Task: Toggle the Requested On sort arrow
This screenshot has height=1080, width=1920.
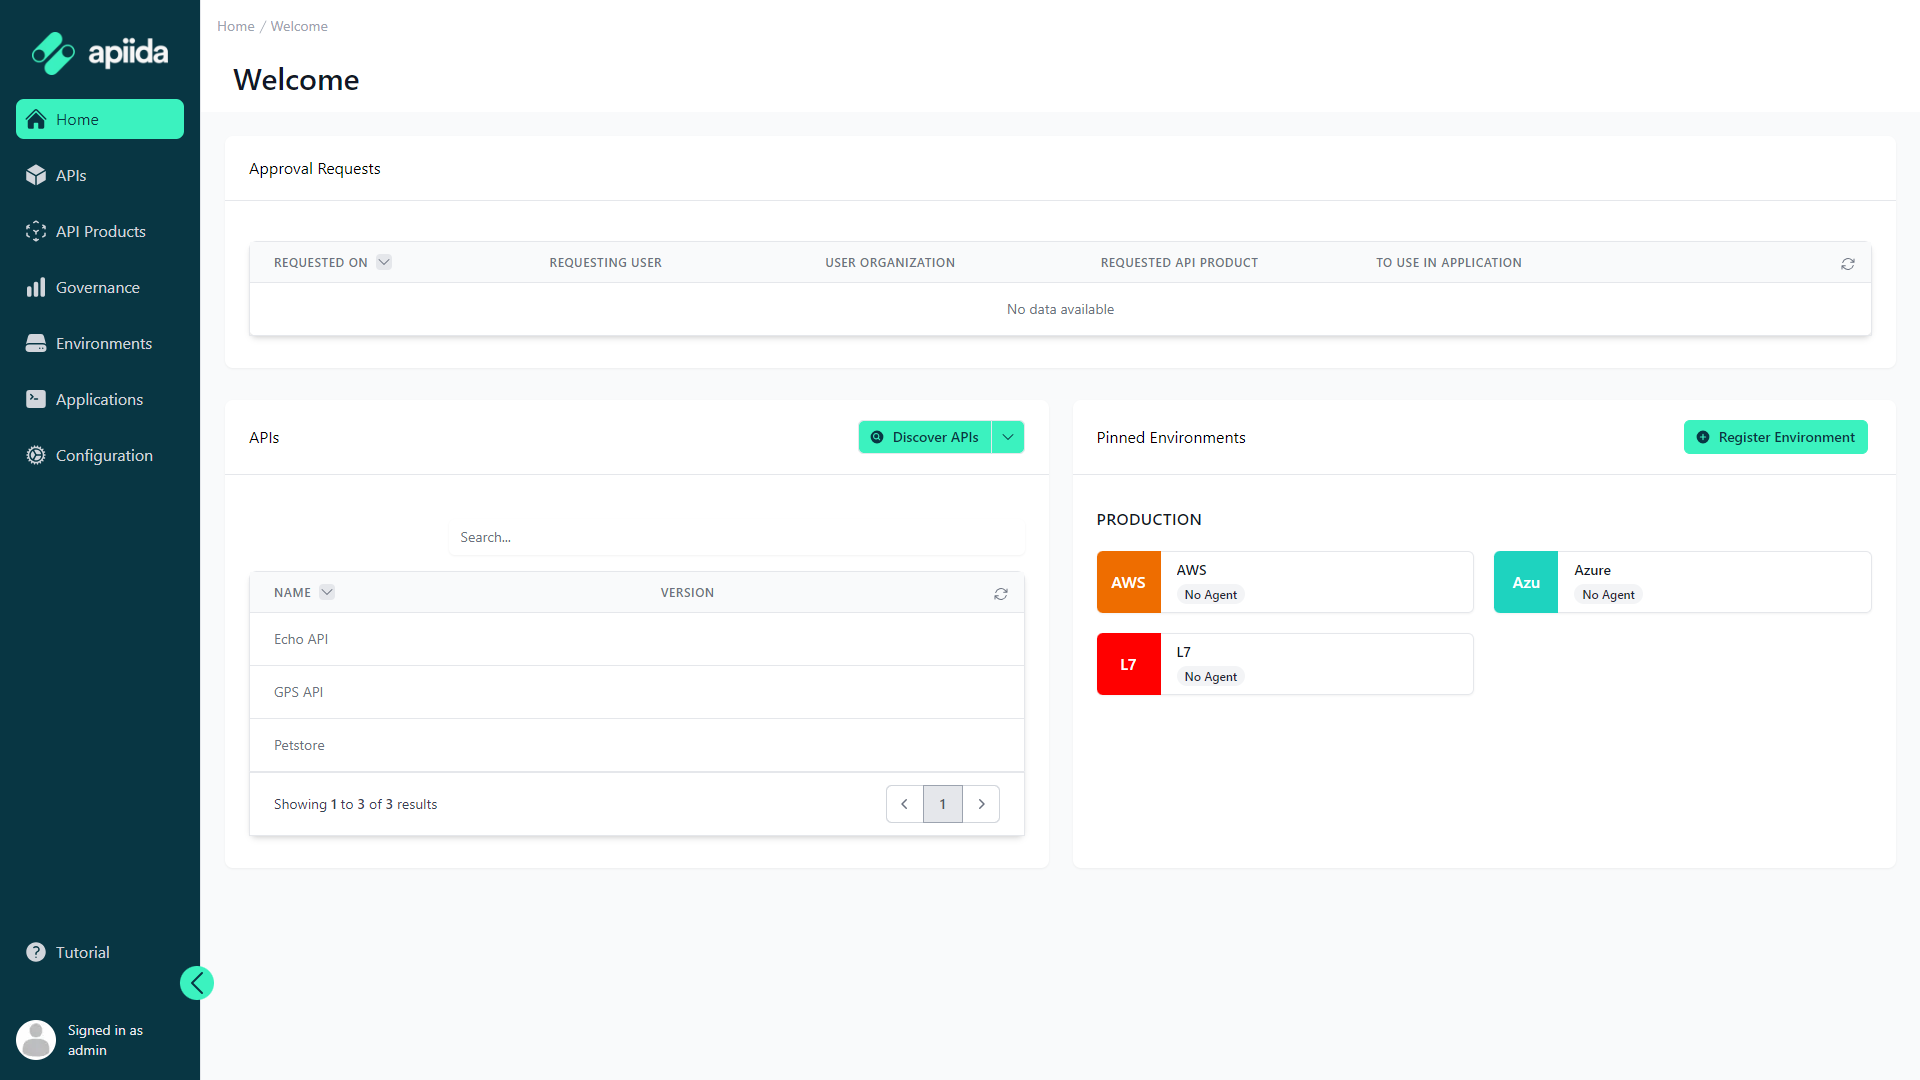Action: coord(384,262)
